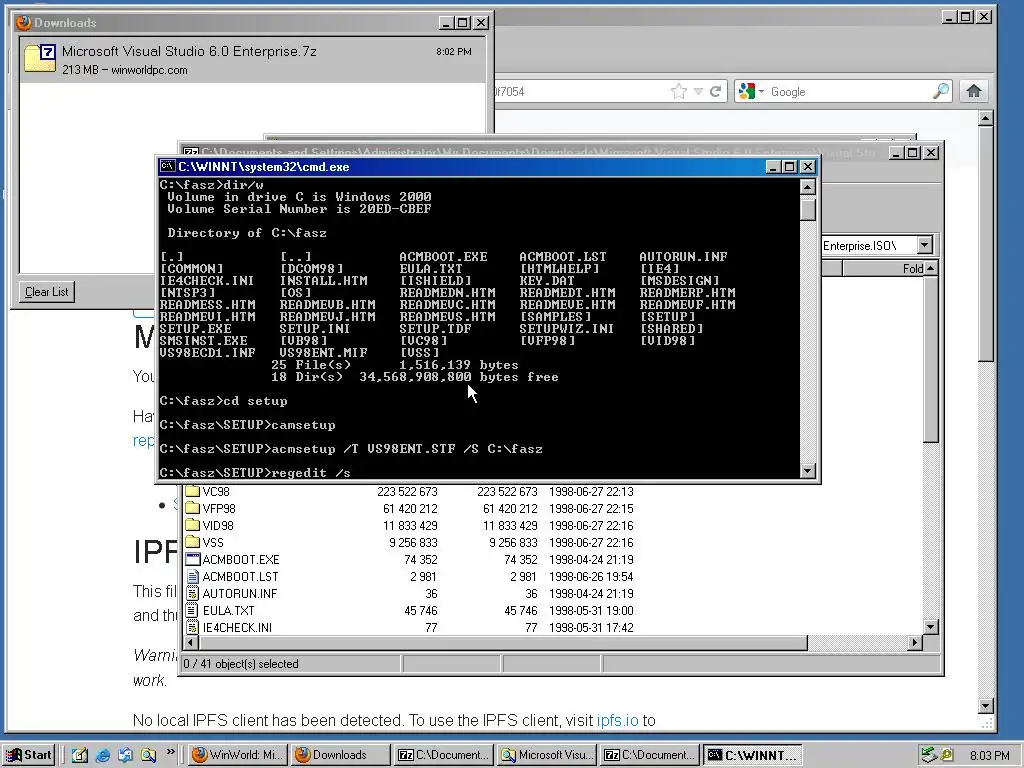Select the IE4CHECK.INI file icon
The image size is (1024, 768).
click(192, 627)
